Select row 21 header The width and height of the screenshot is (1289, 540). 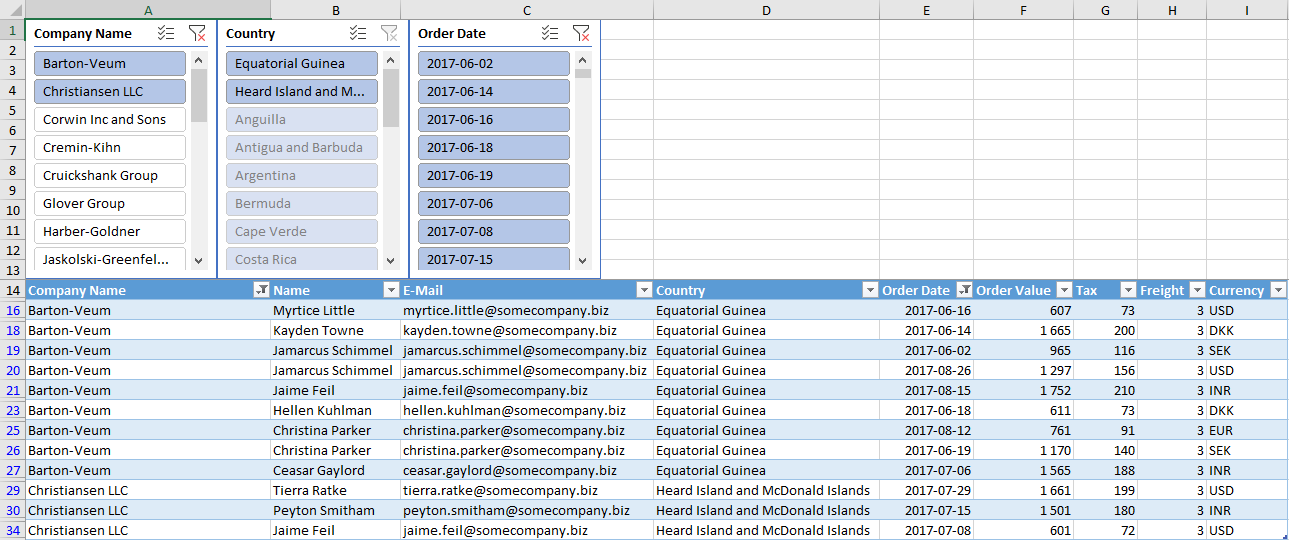coord(13,390)
